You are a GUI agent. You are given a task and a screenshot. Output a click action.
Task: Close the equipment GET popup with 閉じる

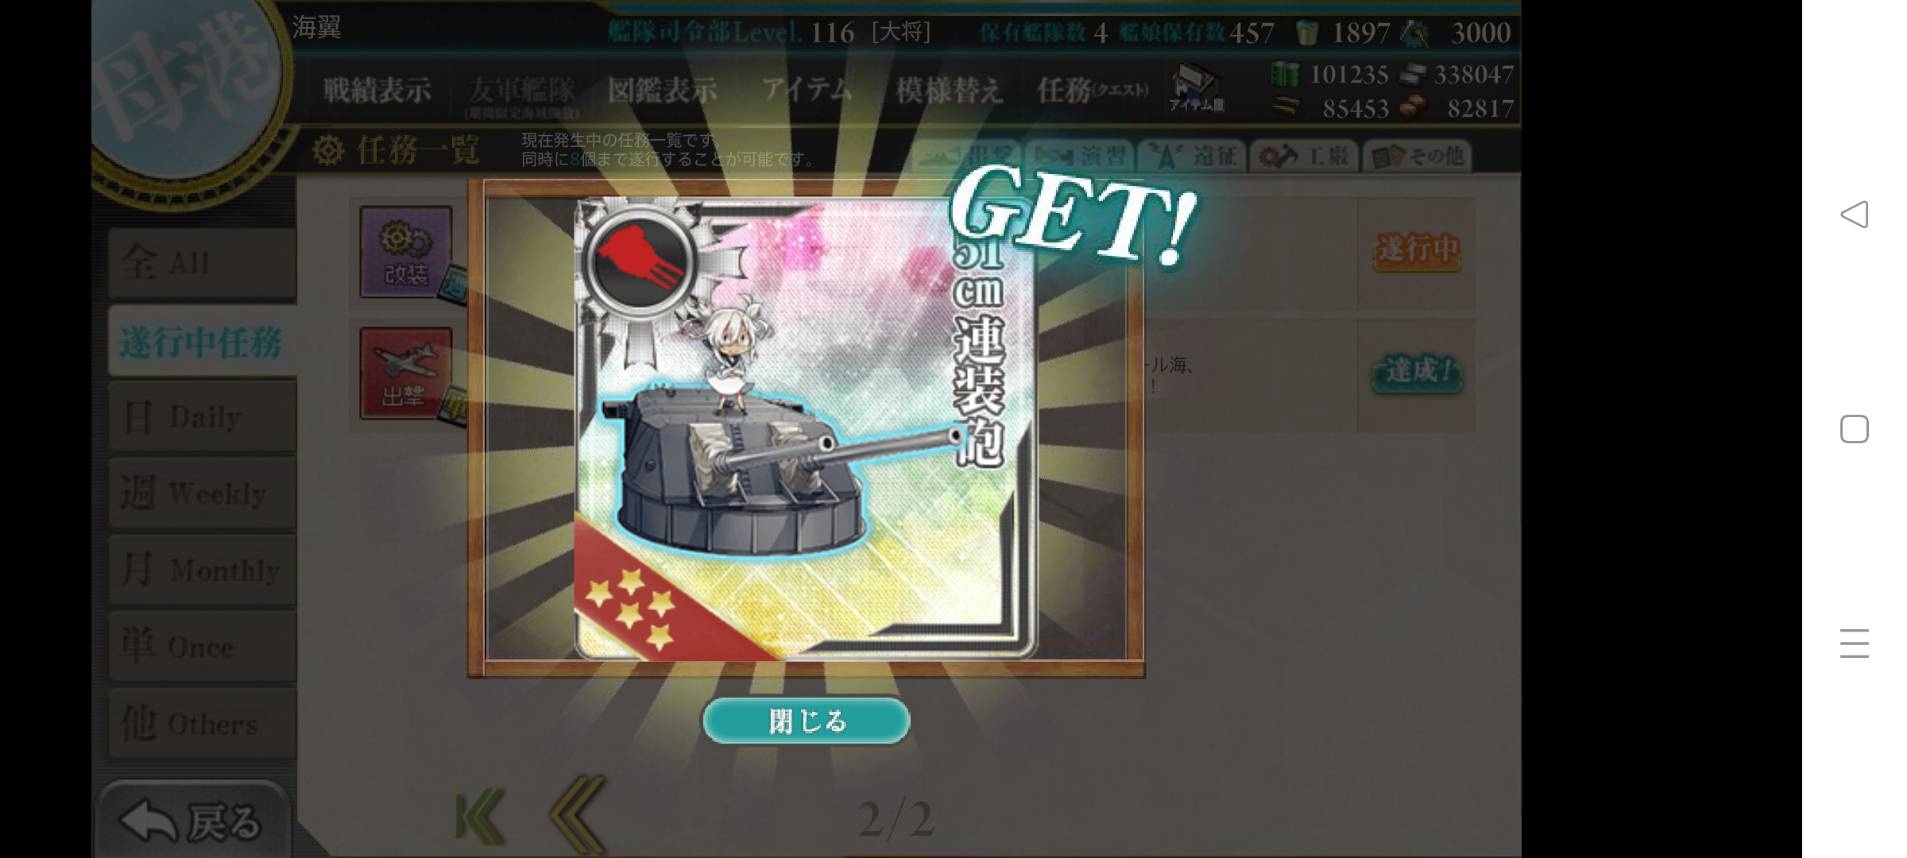[806, 720]
